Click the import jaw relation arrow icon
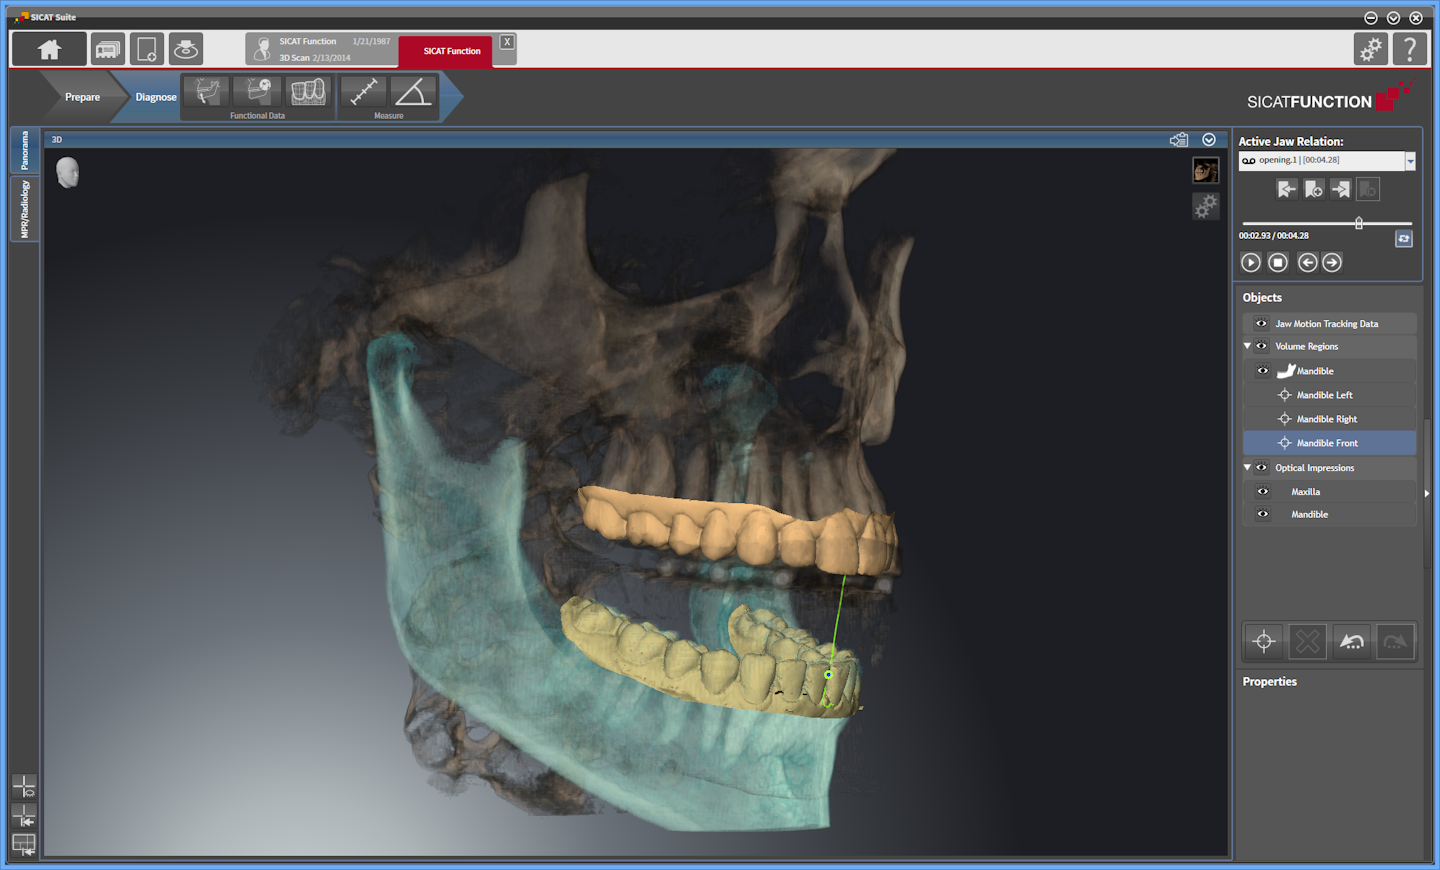This screenshot has height=870, width=1440. click(1287, 189)
